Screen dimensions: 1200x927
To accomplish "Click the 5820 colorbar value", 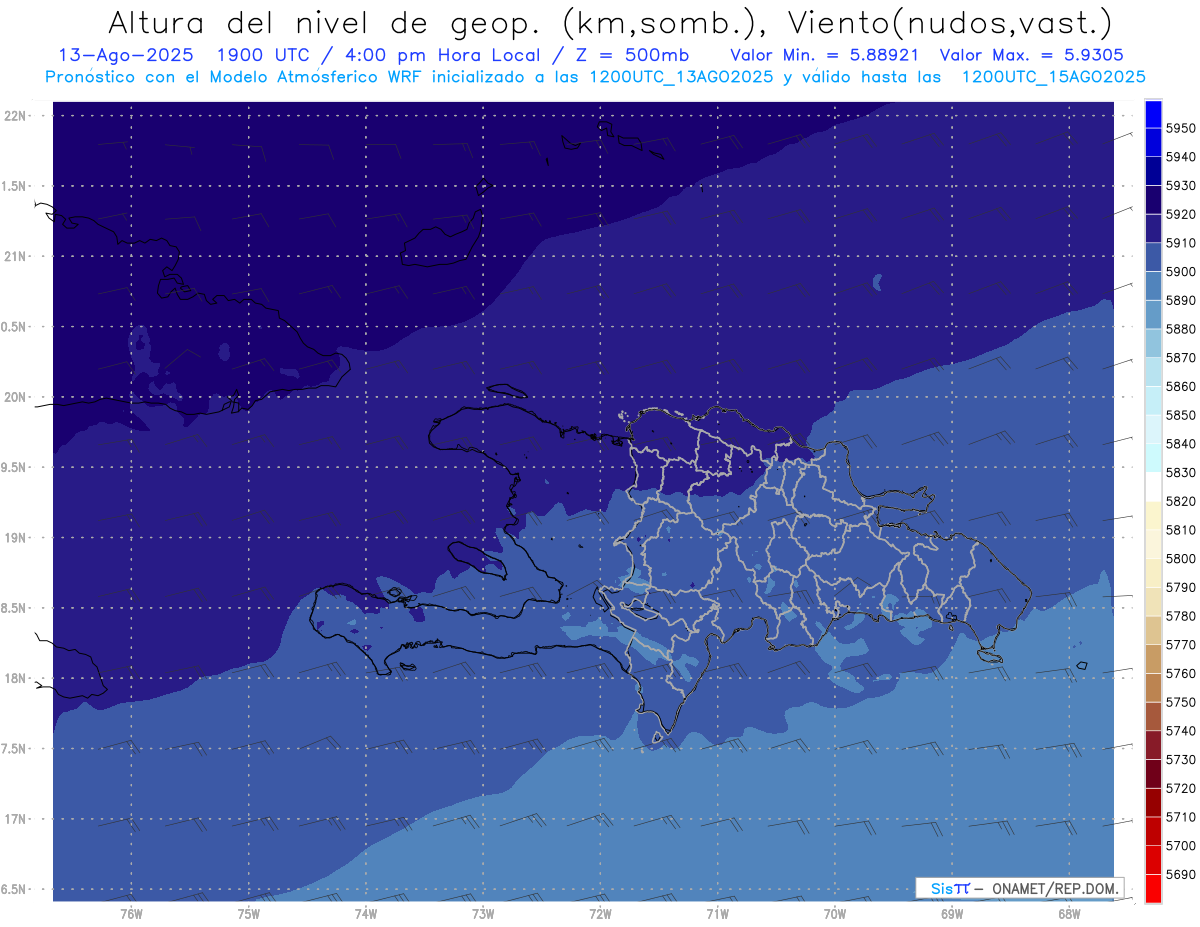I will 1180,501.
